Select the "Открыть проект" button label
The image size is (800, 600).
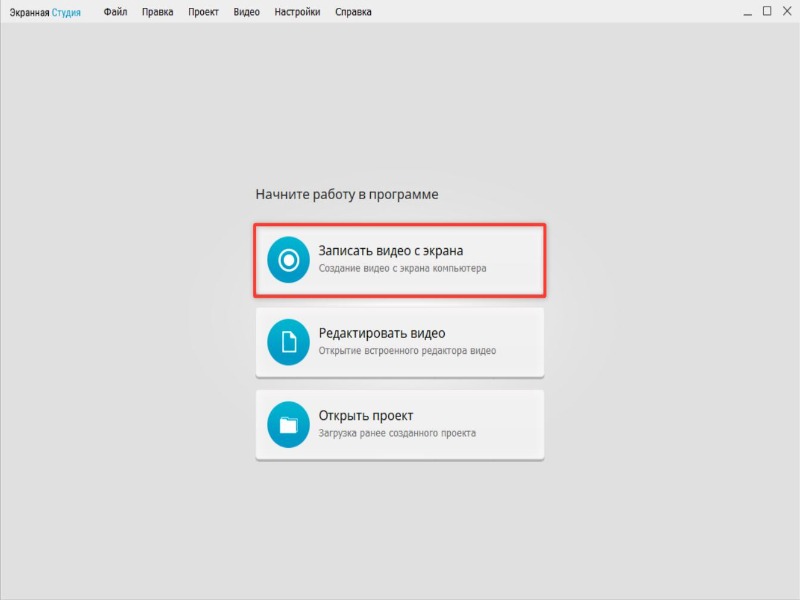(x=365, y=415)
